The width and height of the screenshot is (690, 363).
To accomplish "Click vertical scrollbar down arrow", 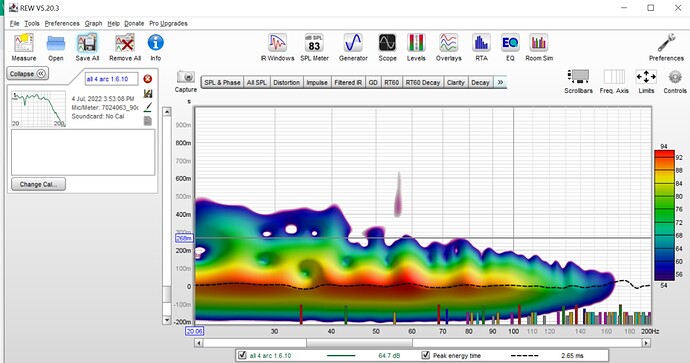I will [167, 320].
